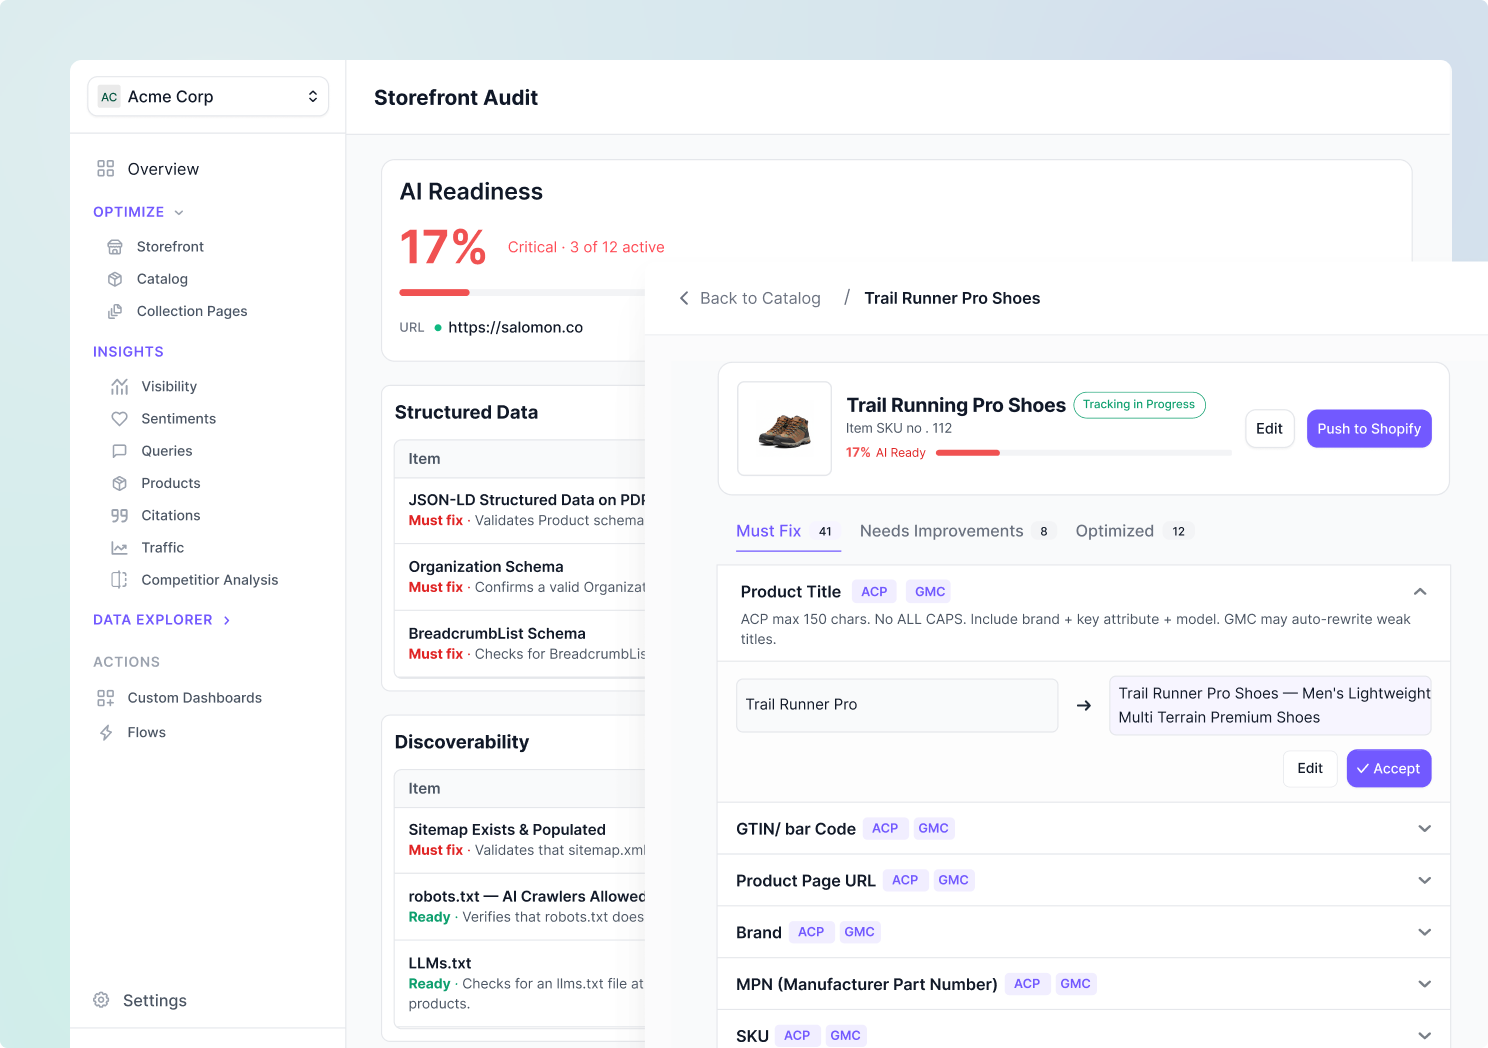Accept the suggested product title
The height and width of the screenshot is (1048, 1488).
pyautogui.click(x=1389, y=769)
